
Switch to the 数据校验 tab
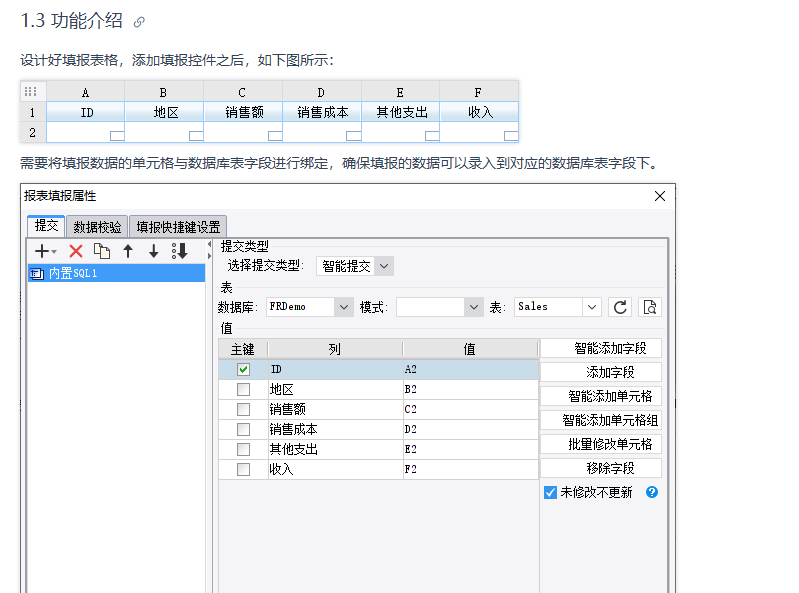click(97, 227)
